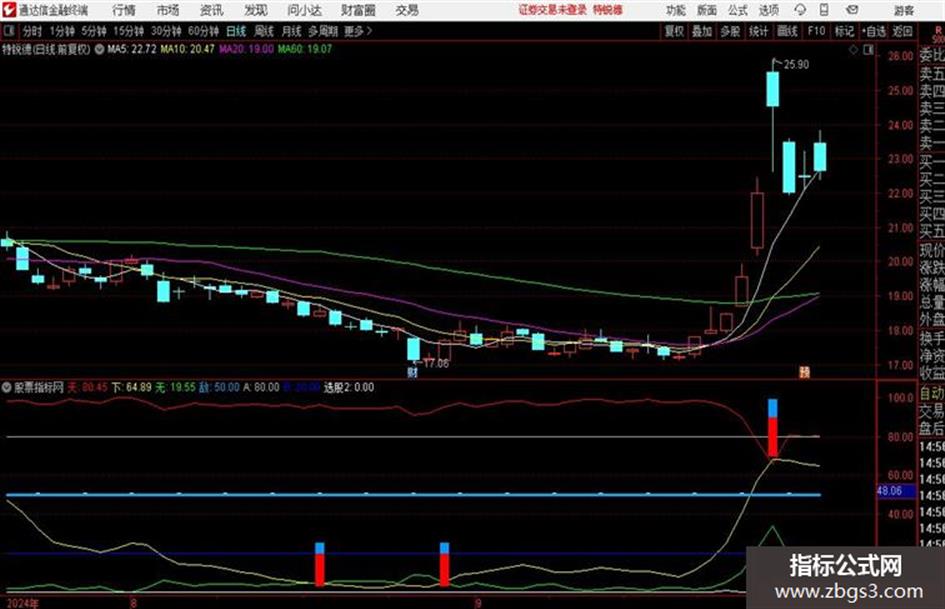Click the 自动 label in right panel
The image size is (945, 609).
click(932, 394)
